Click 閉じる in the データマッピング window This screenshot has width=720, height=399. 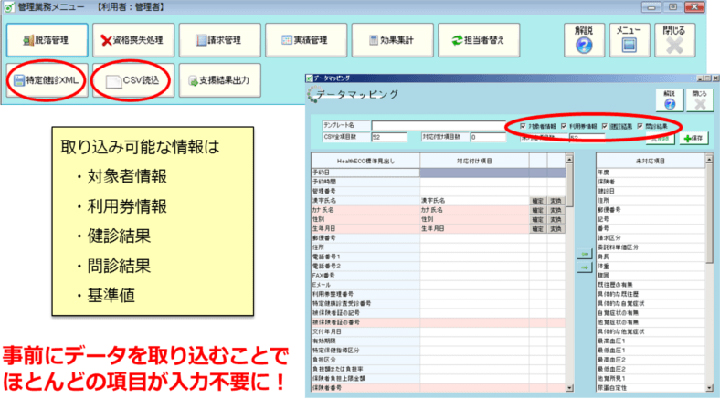(699, 100)
